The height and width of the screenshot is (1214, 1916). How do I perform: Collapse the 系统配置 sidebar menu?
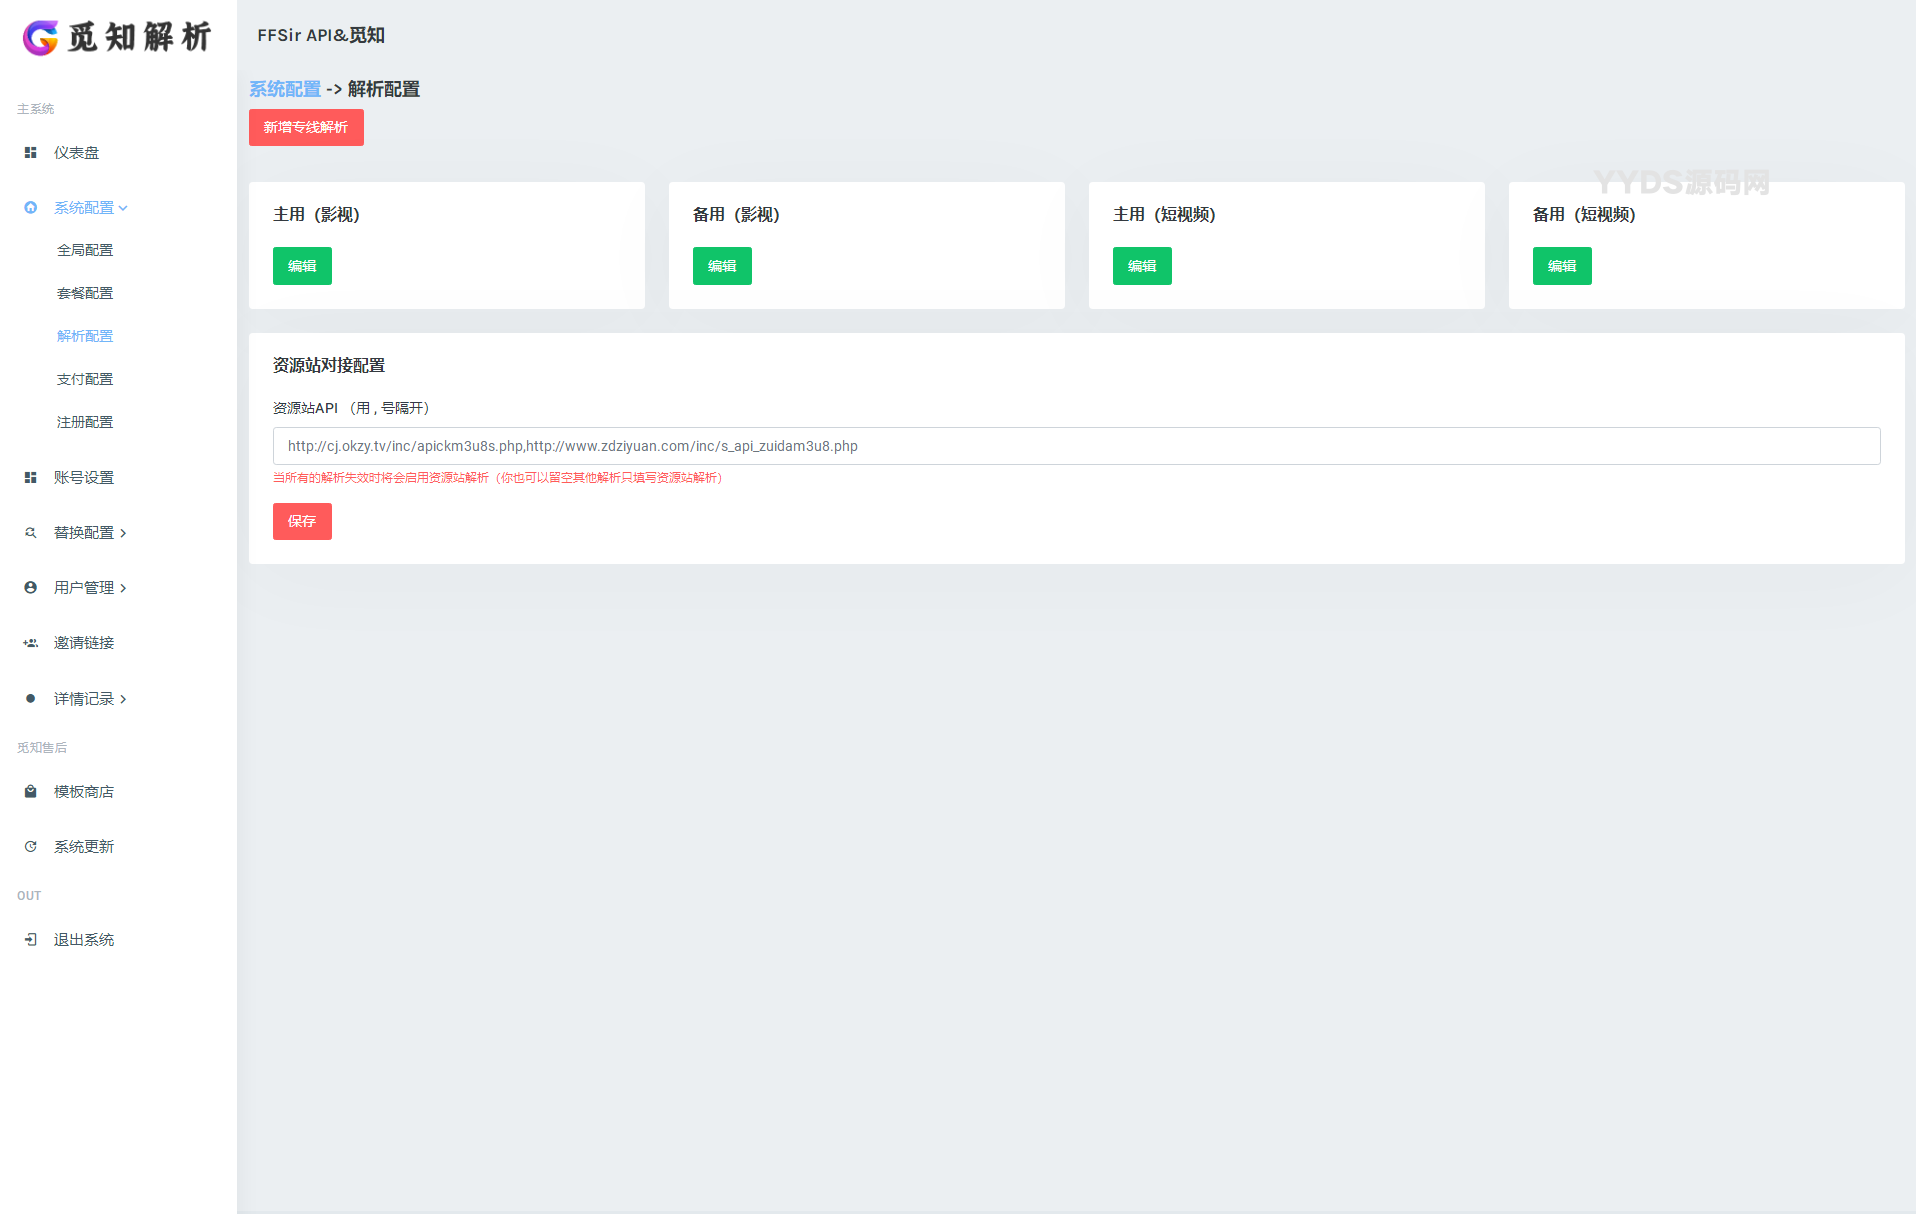pyautogui.click(x=90, y=208)
